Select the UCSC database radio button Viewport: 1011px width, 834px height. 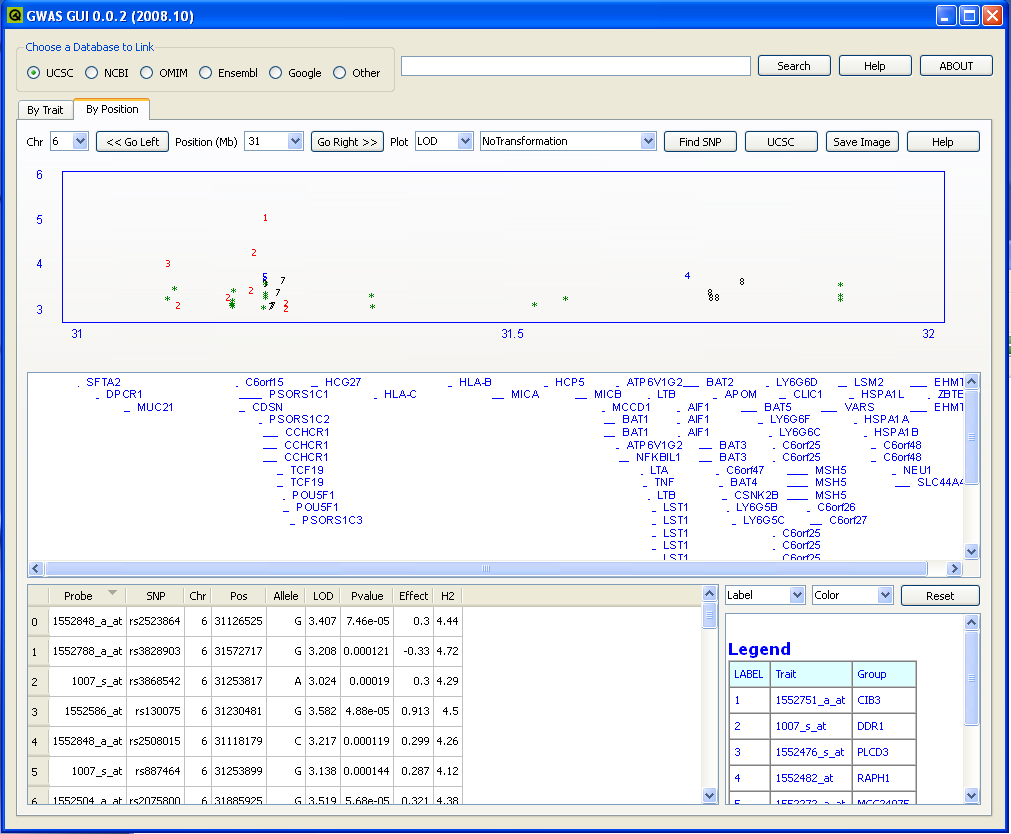(34, 73)
